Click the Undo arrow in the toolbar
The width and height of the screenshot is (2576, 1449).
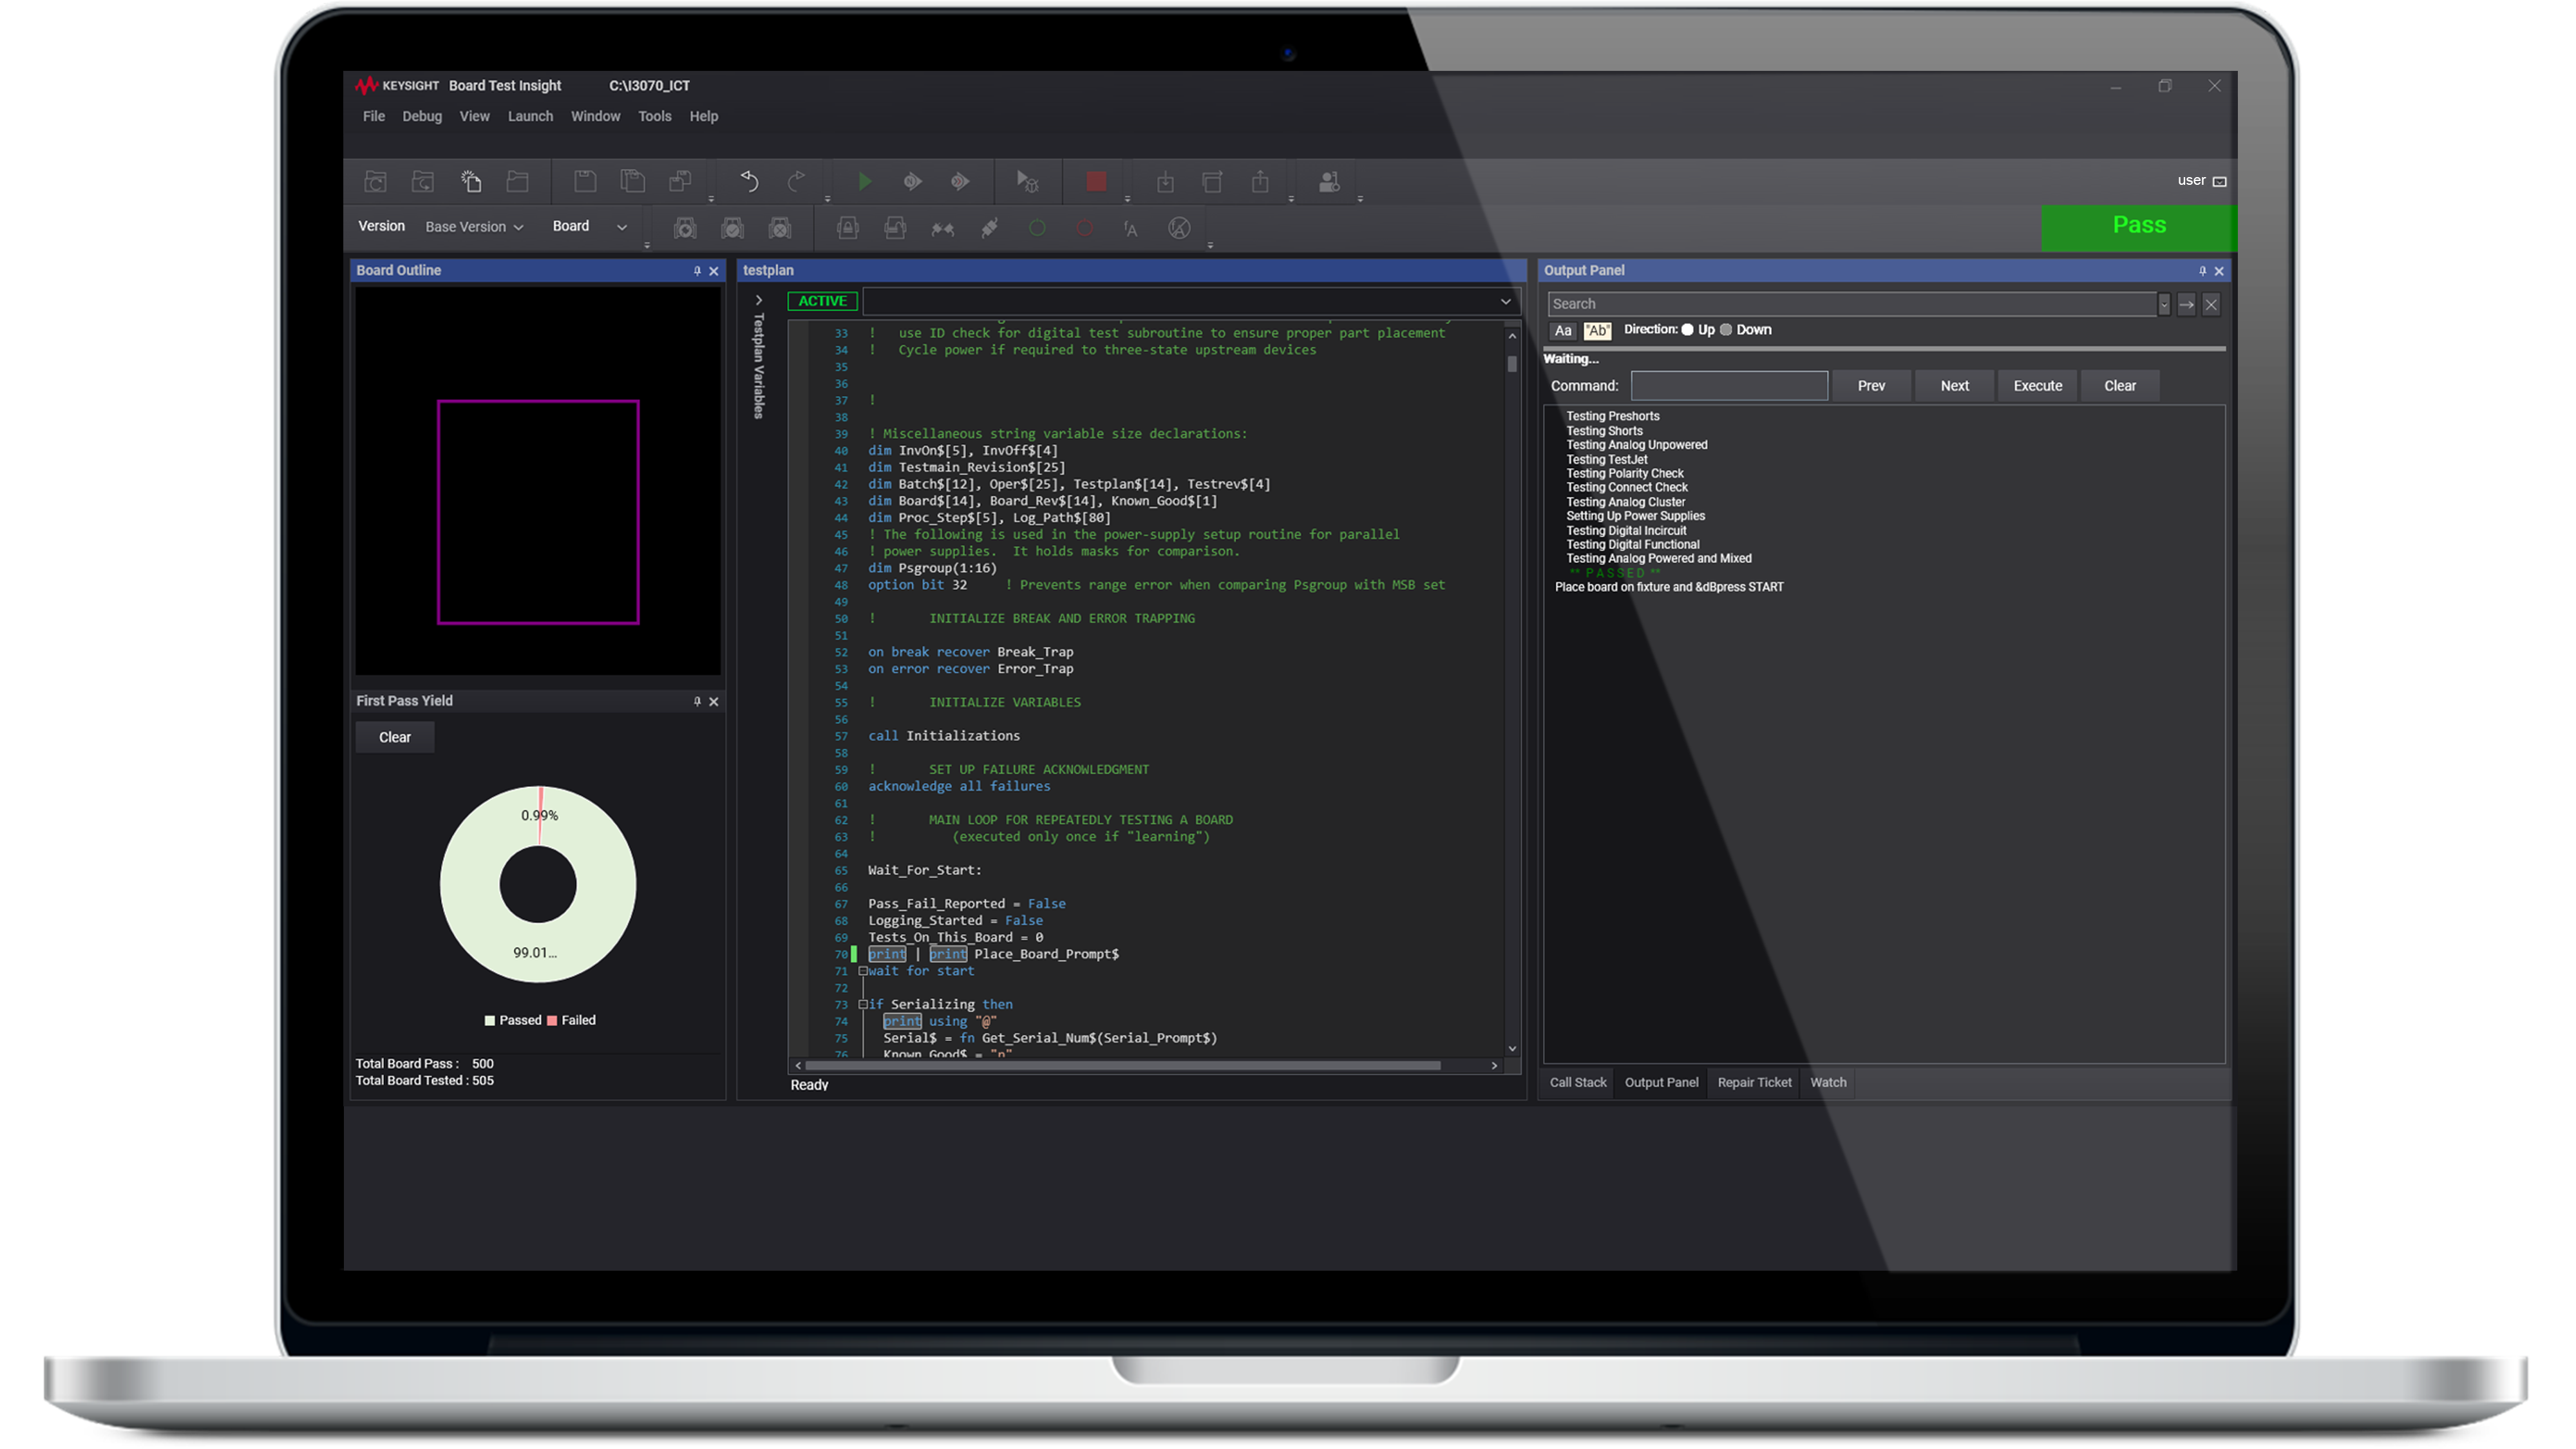coord(749,181)
